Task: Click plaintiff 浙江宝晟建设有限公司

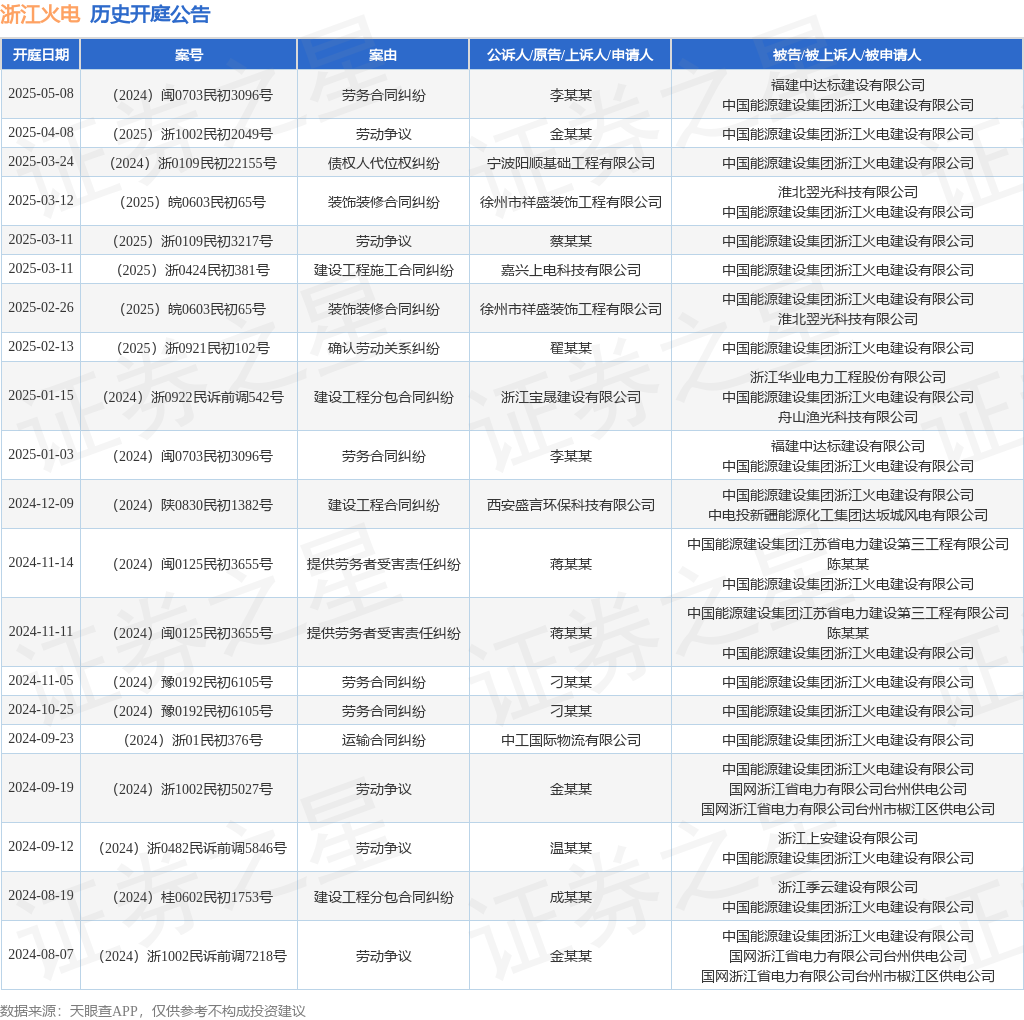Action: (571, 397)
